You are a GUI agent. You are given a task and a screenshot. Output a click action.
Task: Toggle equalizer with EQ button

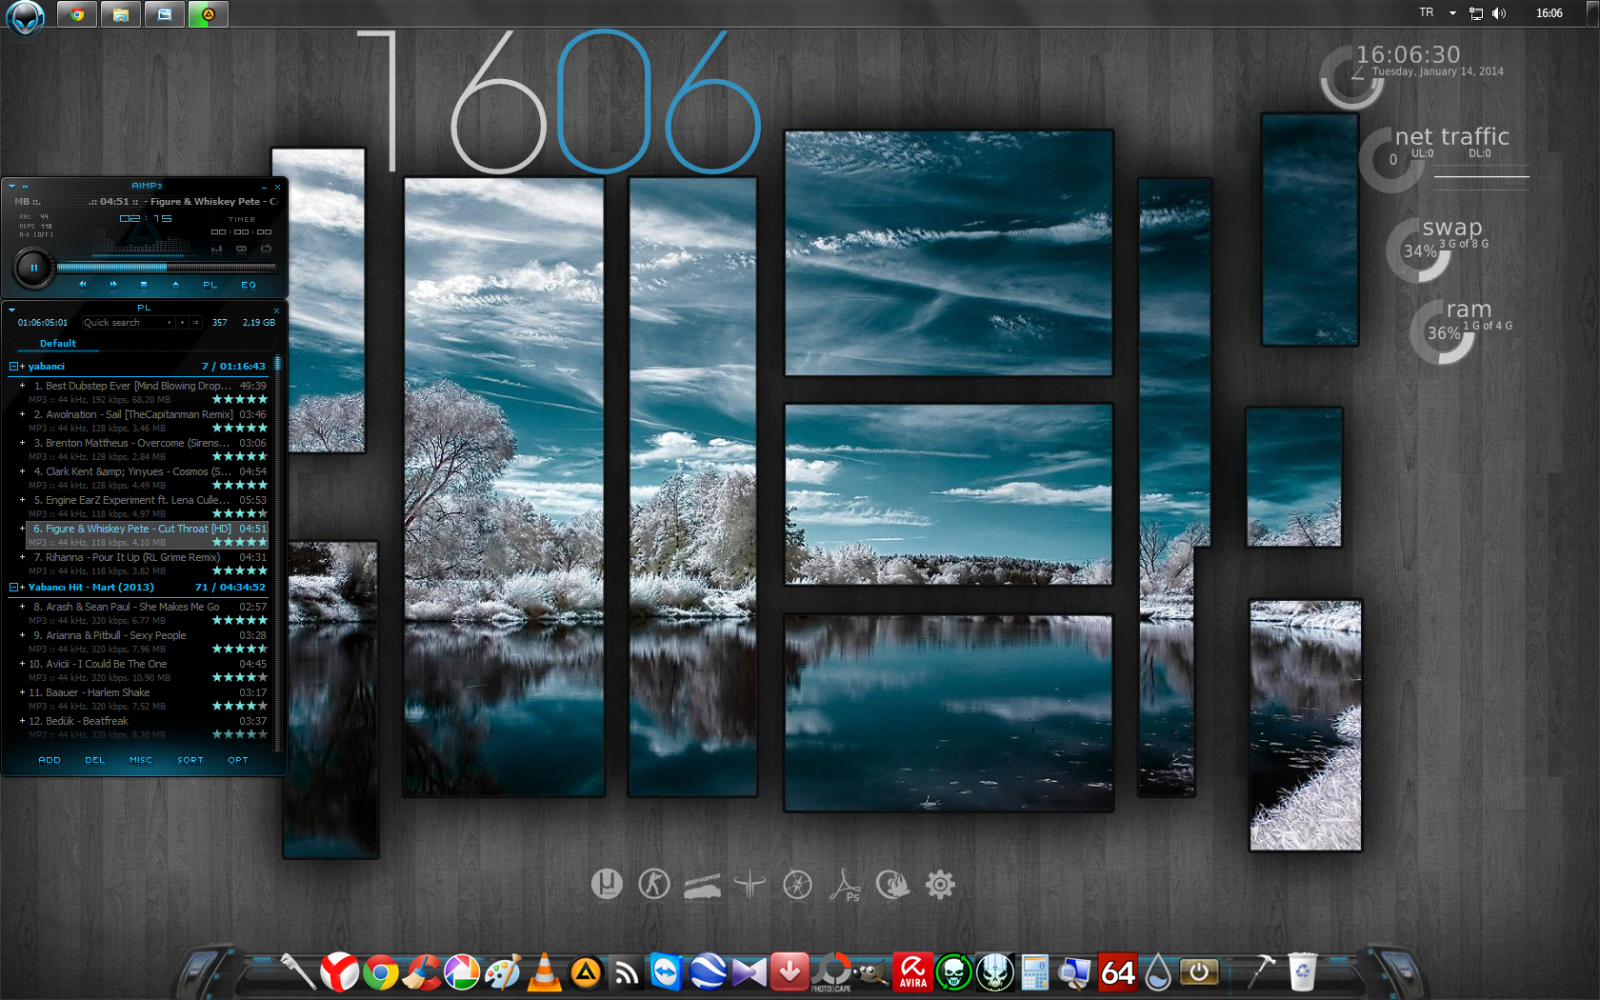tap(248, 285)
